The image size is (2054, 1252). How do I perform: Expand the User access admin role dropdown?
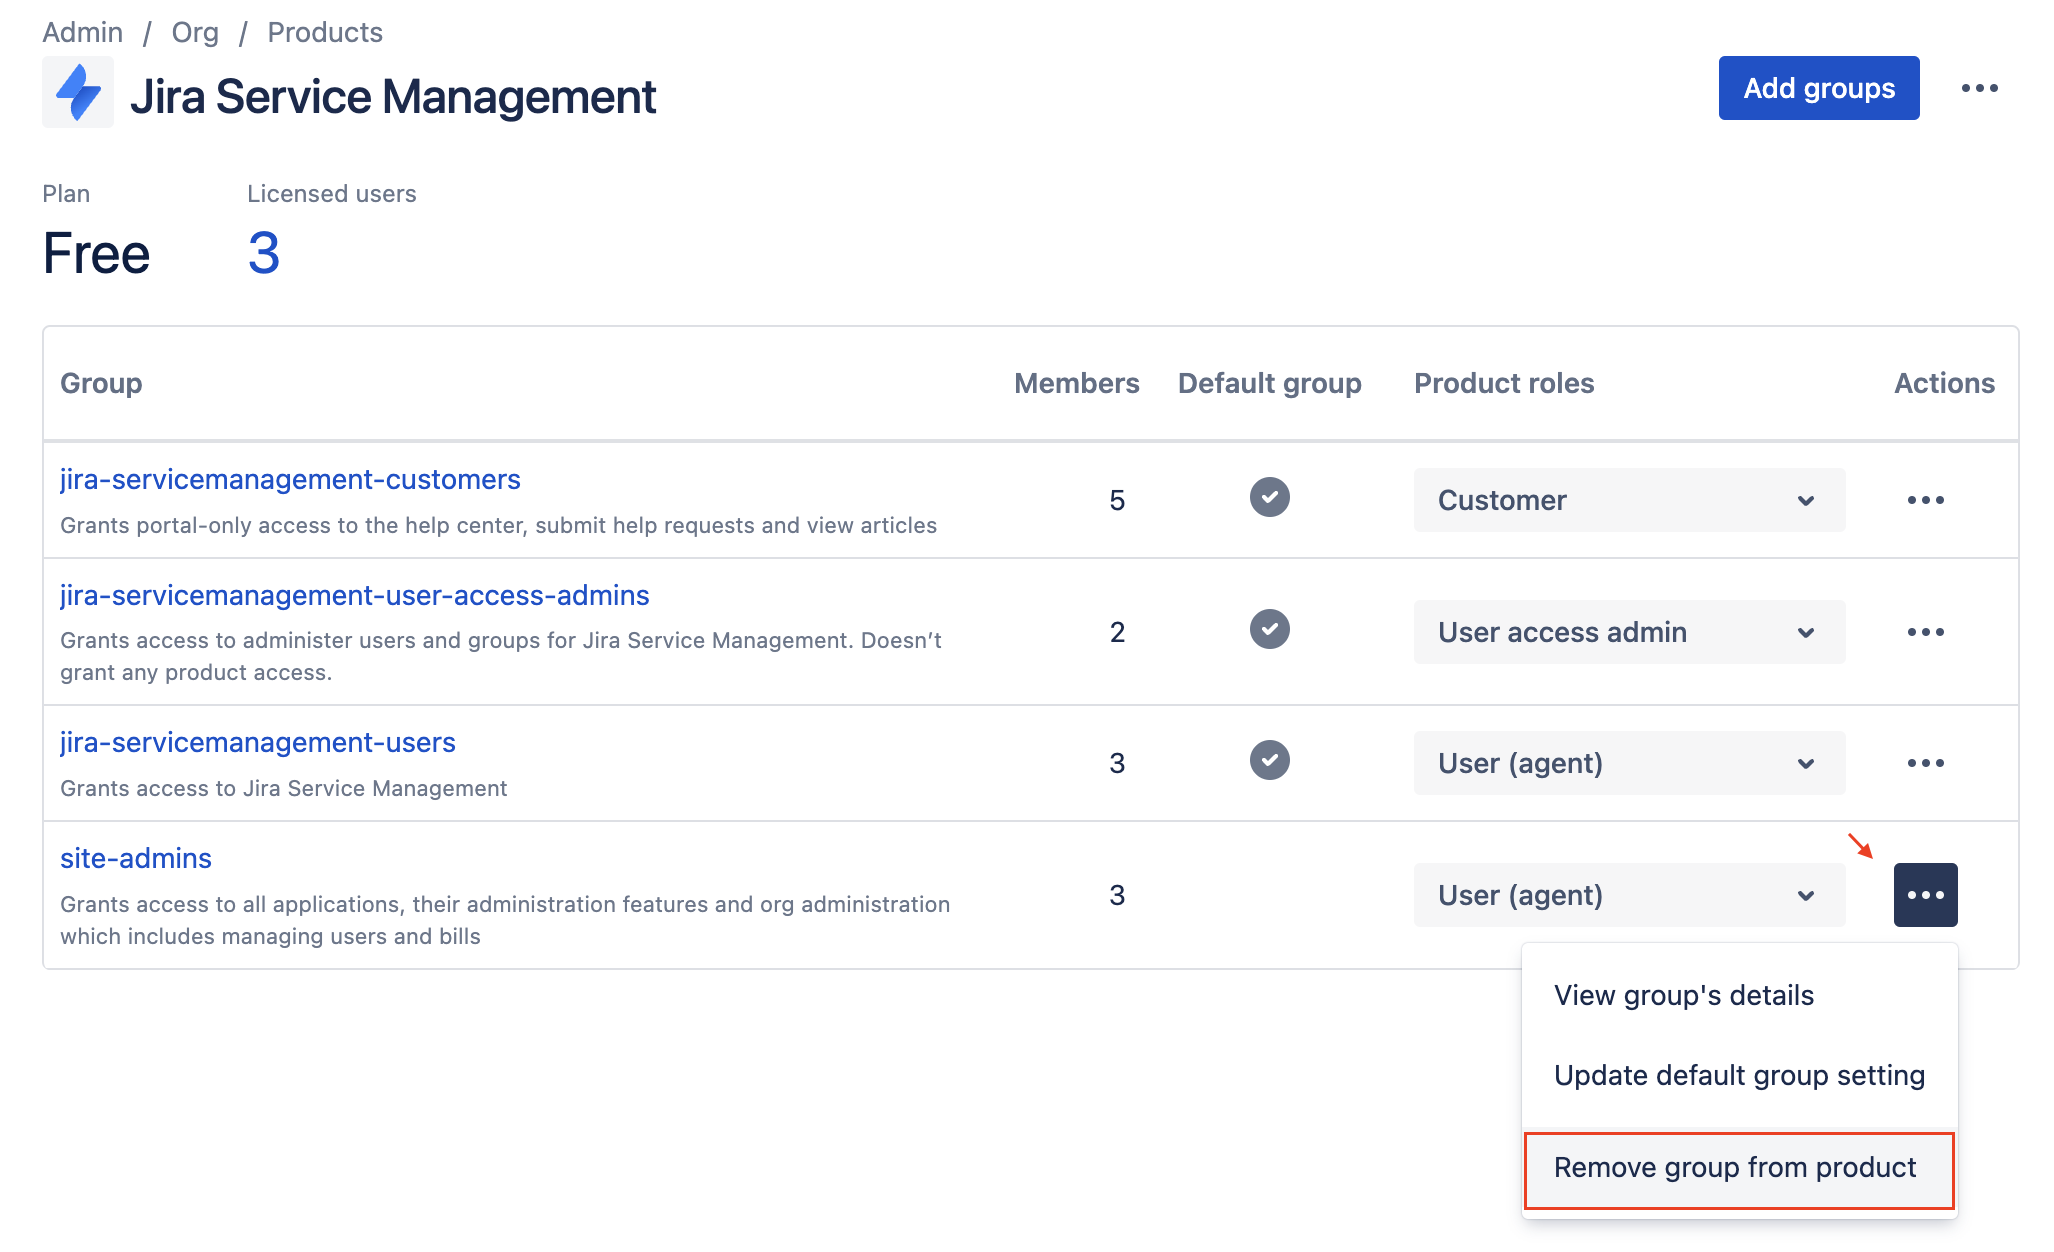1628,632
